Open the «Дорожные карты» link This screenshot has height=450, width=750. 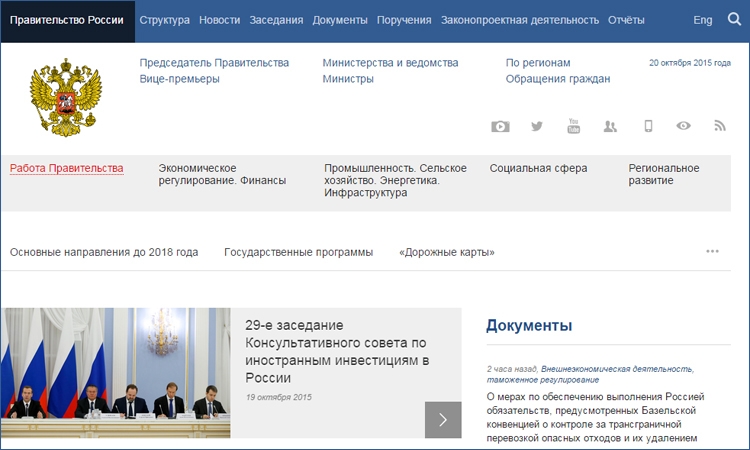447,252
